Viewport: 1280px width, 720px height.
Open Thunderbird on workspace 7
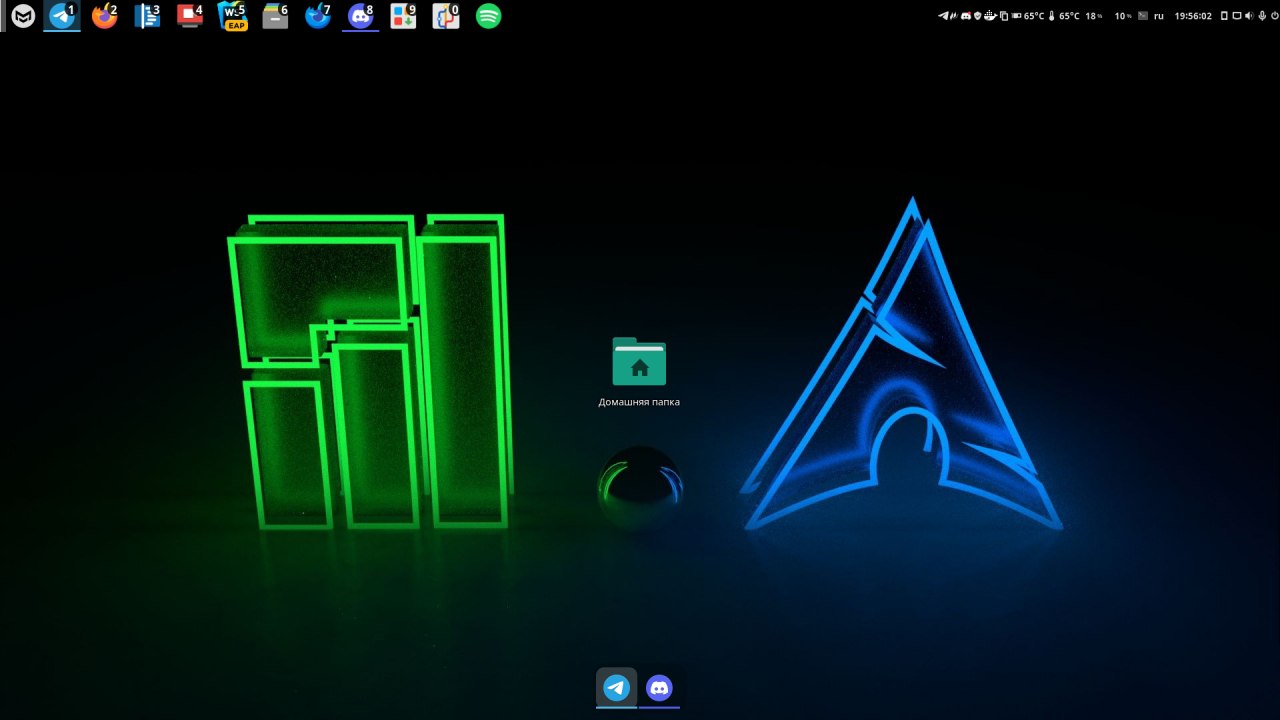[x=318, y=16]
